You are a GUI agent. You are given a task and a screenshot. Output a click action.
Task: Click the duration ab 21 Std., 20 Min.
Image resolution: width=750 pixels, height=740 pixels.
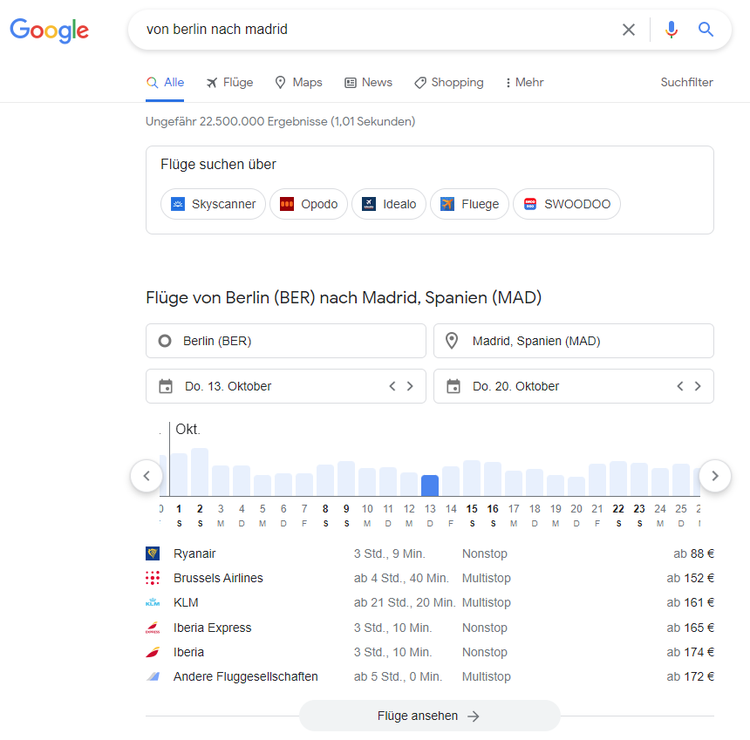click(x=404, y=603)
